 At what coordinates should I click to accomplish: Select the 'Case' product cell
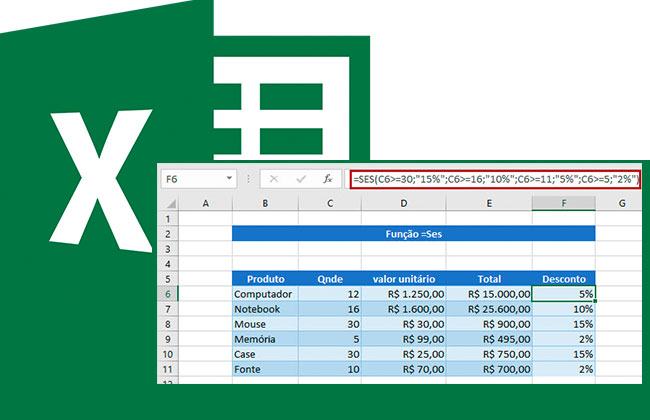265,354
